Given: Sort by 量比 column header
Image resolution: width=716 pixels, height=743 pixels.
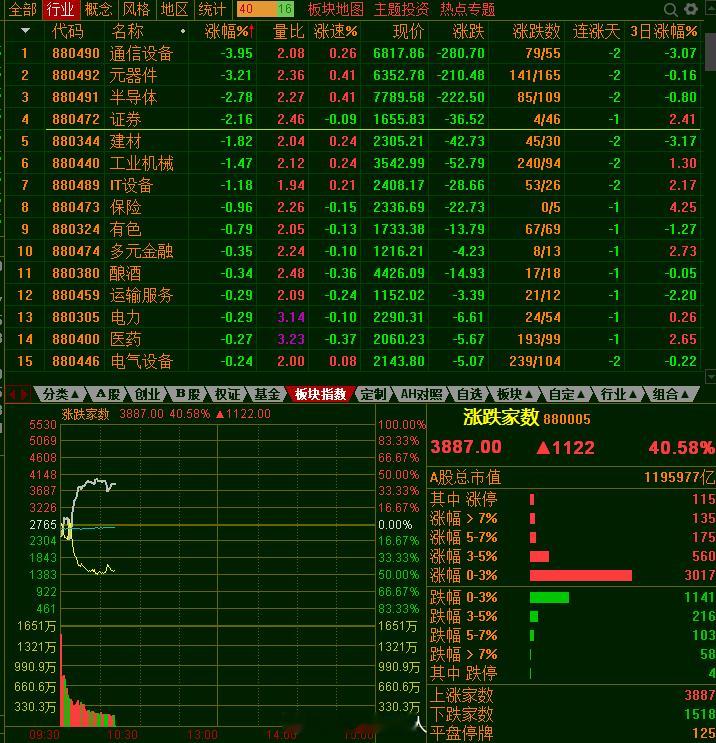Looking at the screenshot, I should coord(288,32).
